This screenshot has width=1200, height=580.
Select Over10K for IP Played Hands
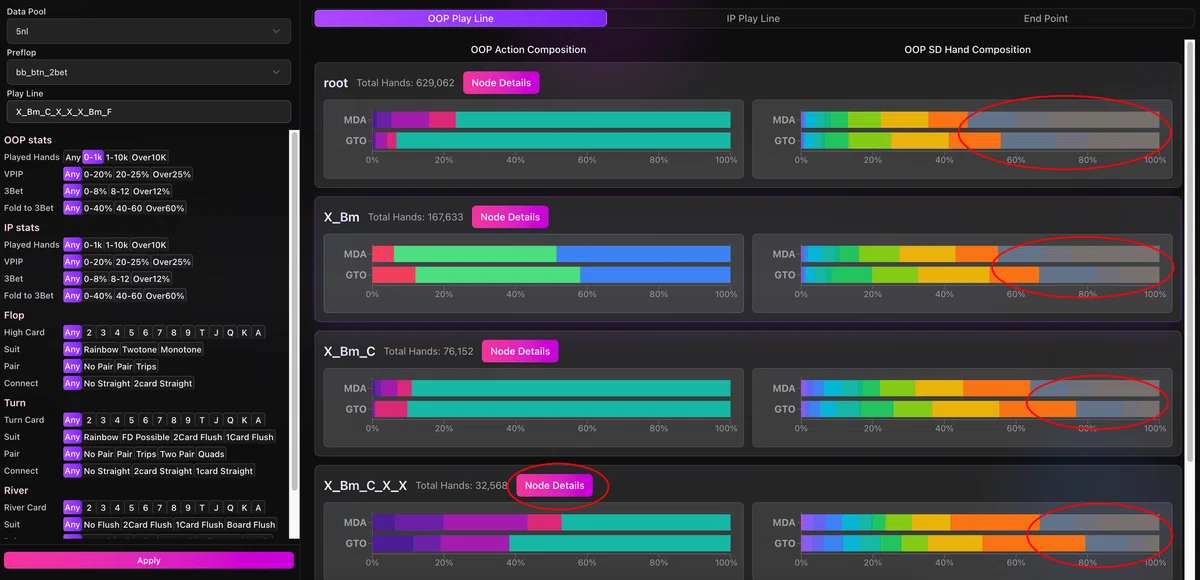click(149, 245)
